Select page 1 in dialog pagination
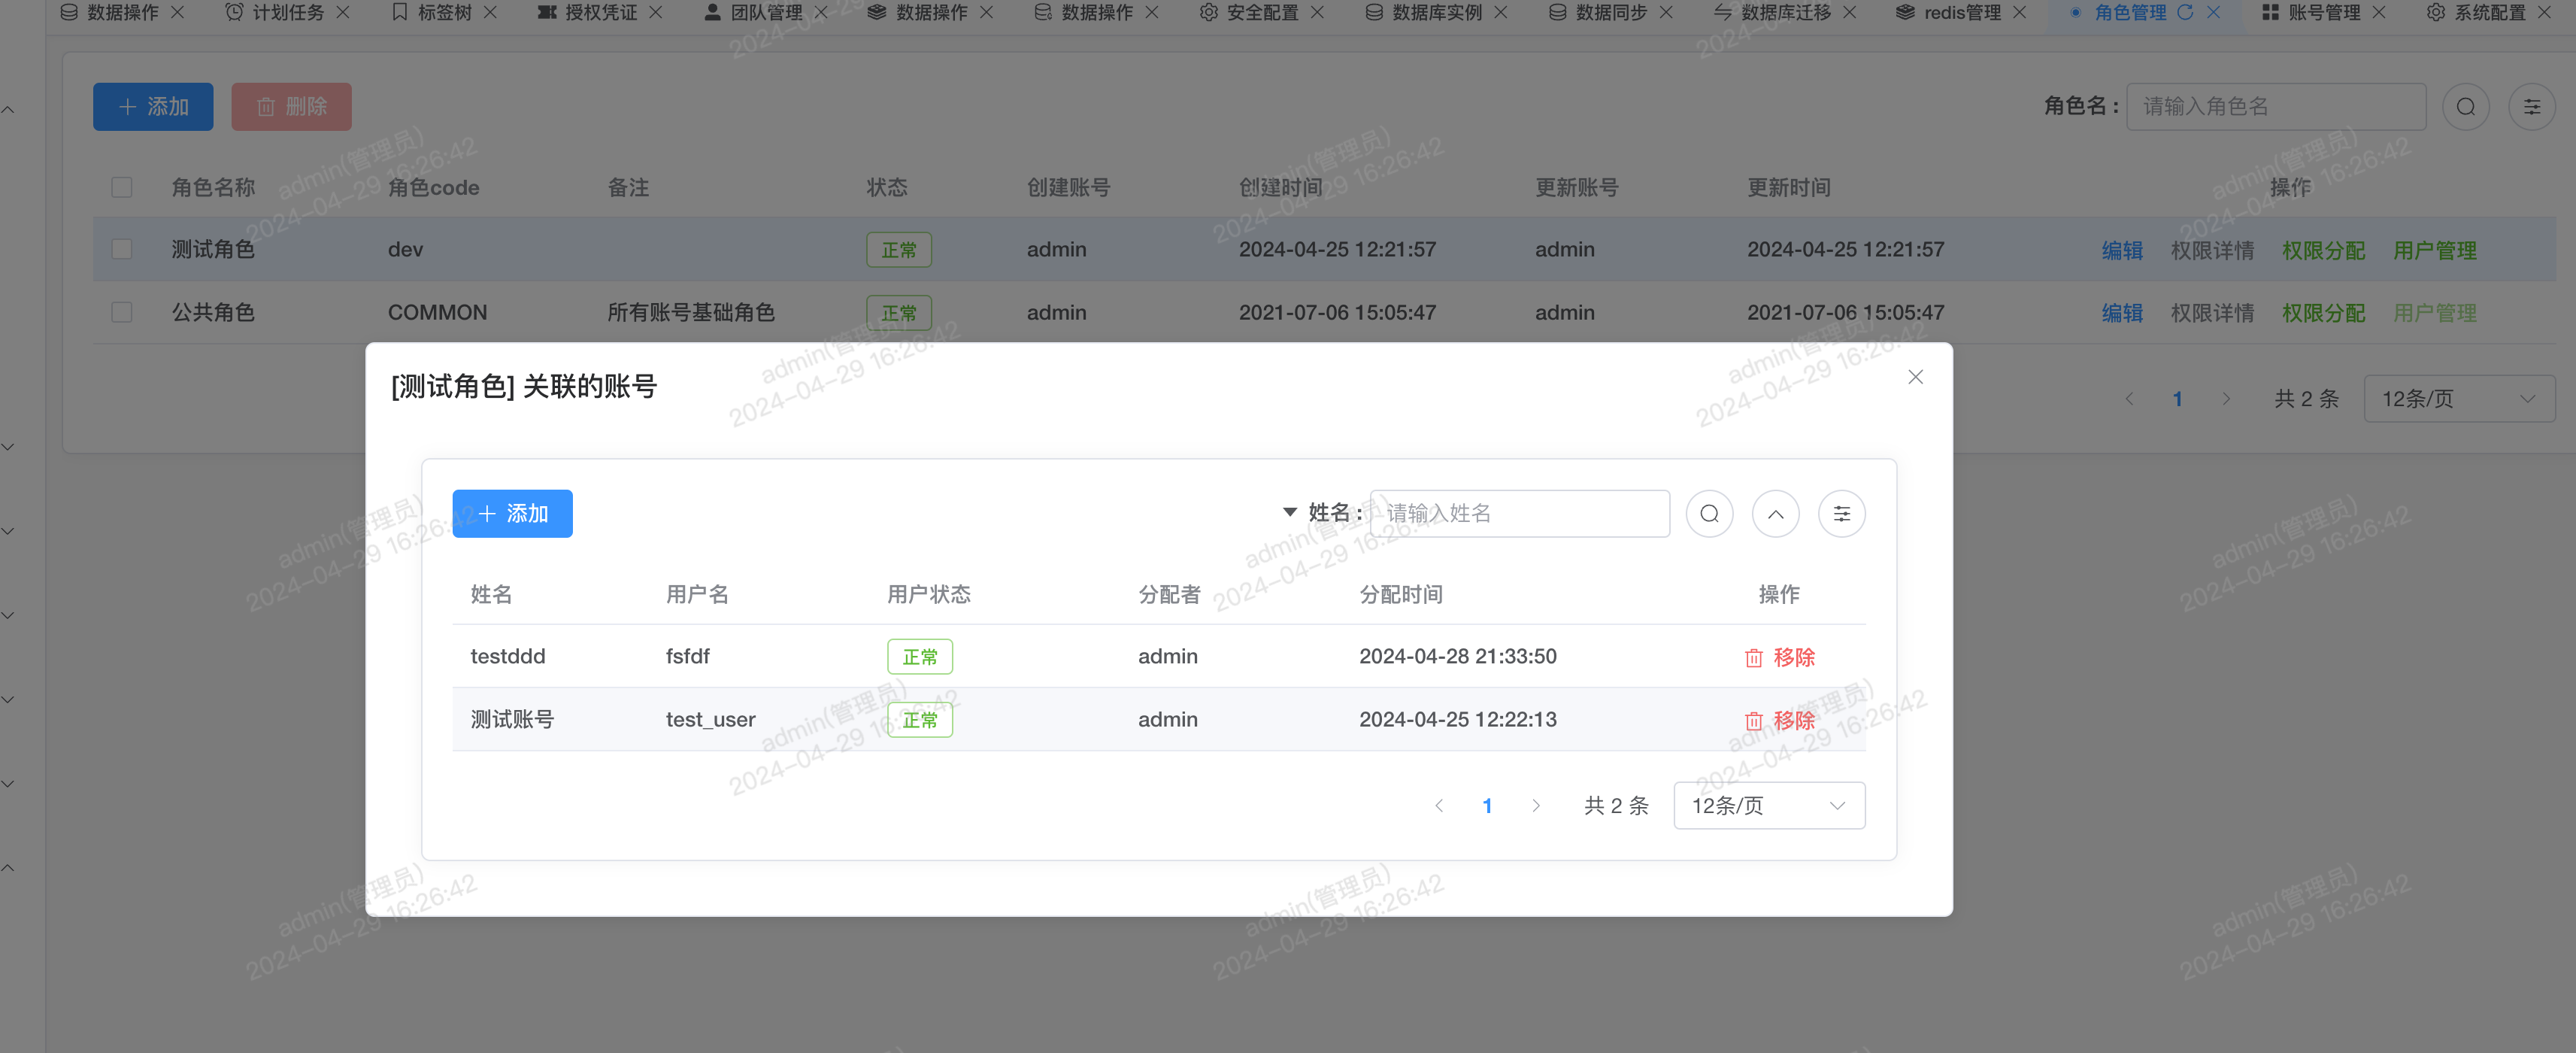The height and width of the screenshot is (1053, 2576). pos(1487,806)
